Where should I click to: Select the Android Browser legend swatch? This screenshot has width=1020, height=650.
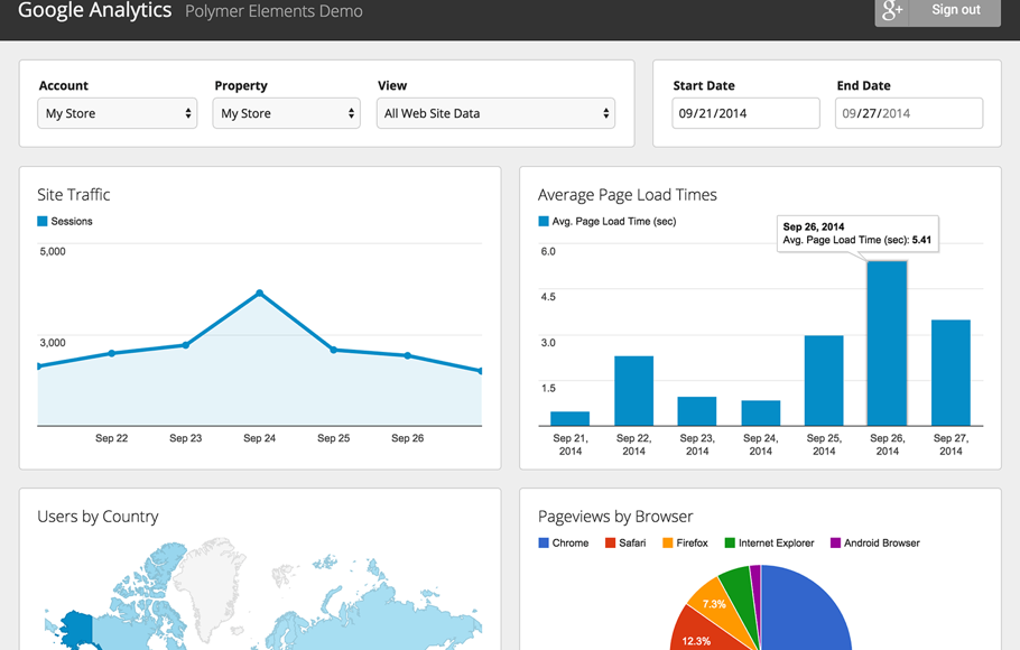(835, 543)
